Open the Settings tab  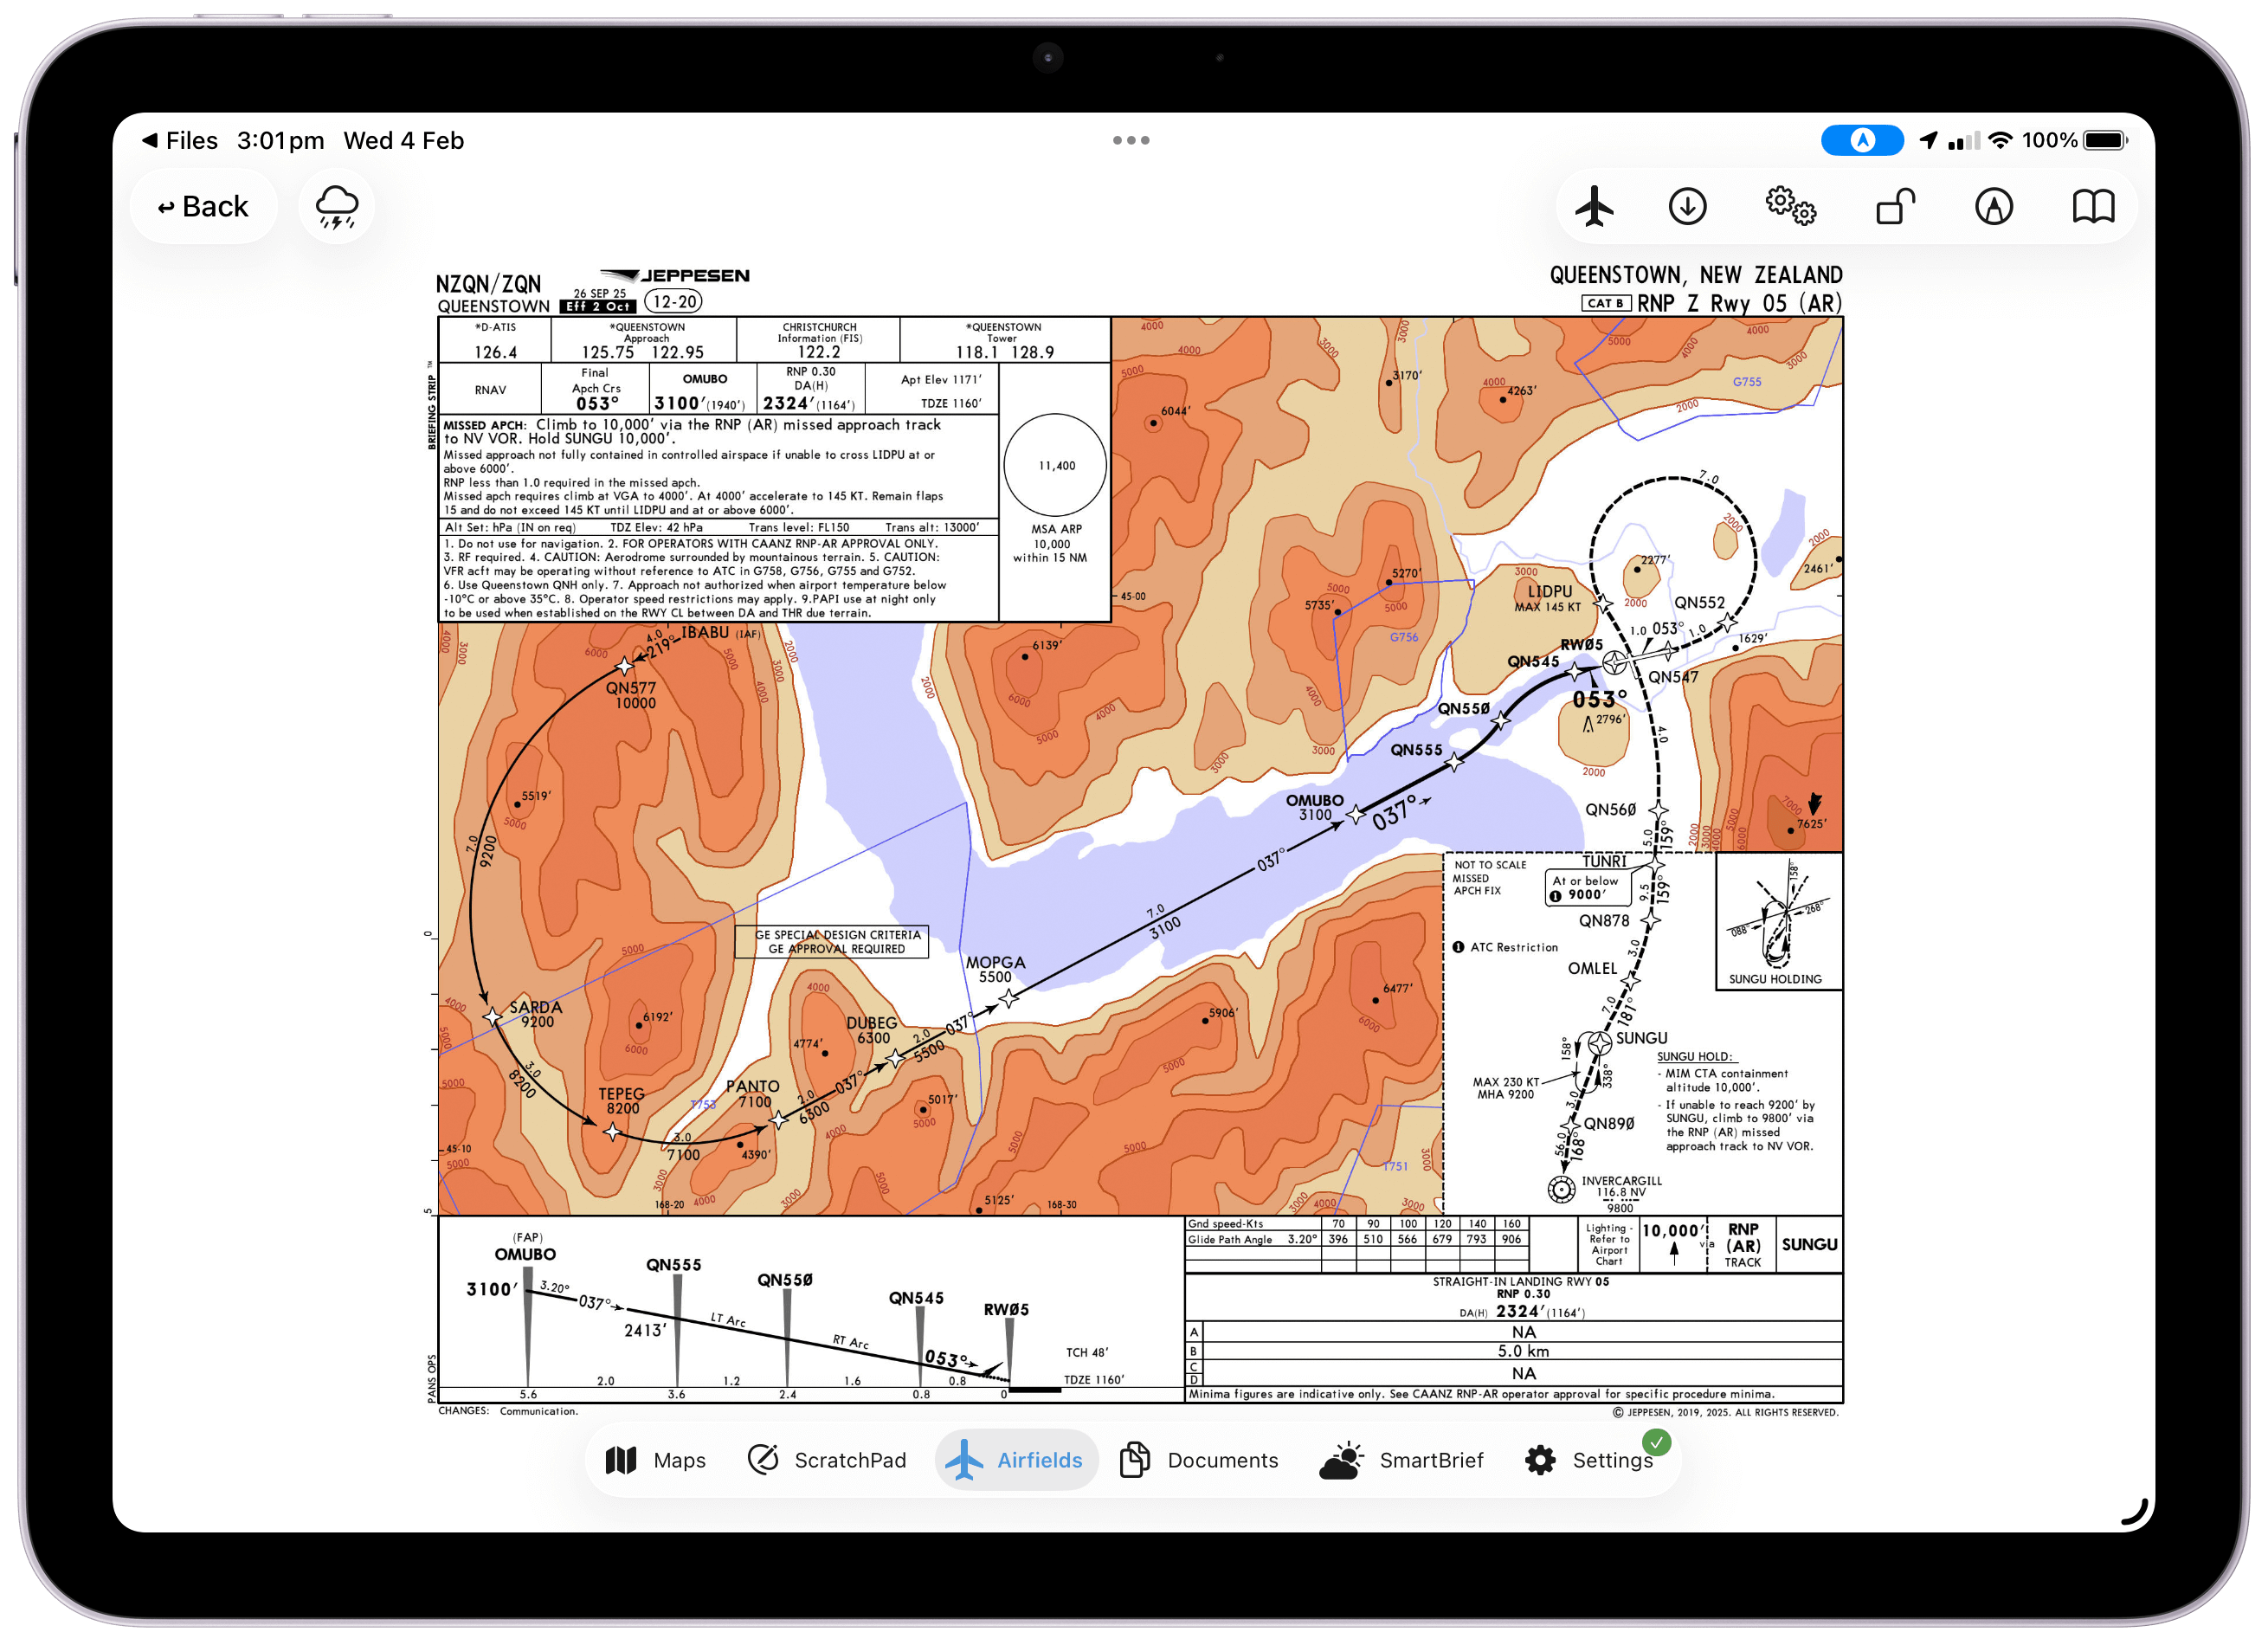point(1589,1460)
